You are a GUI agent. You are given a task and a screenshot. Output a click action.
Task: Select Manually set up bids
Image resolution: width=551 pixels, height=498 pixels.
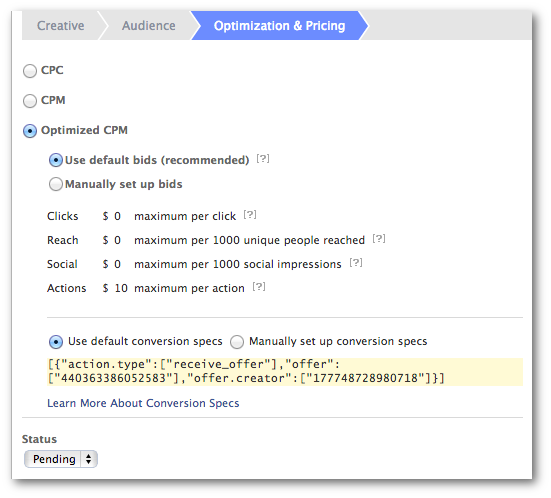(x=56, y=184)
